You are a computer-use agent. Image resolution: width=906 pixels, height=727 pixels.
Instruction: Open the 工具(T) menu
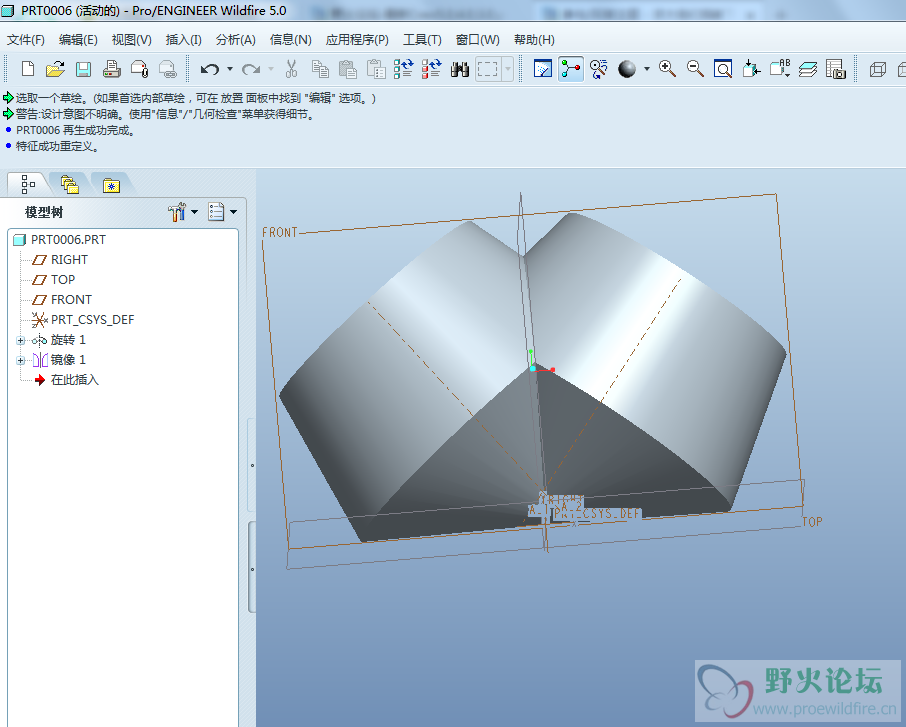(422, 40)
